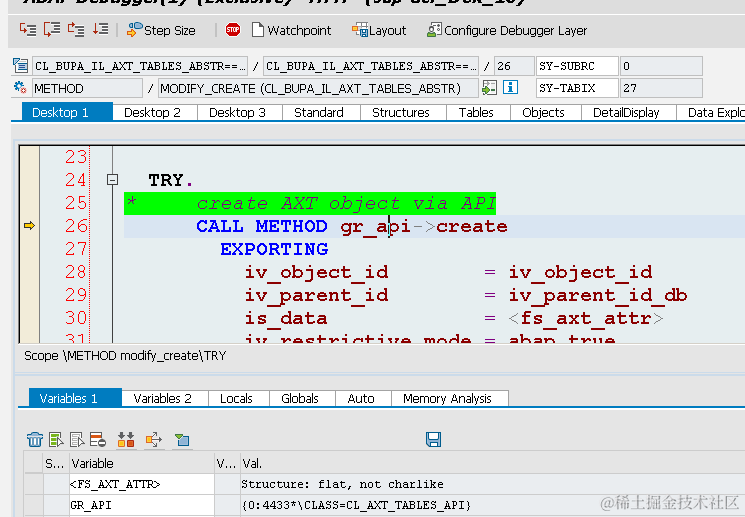The width and height of the screenshot is (745, 517).
Task: Open the Data Explorer tab
Action: tap(711, 112)
